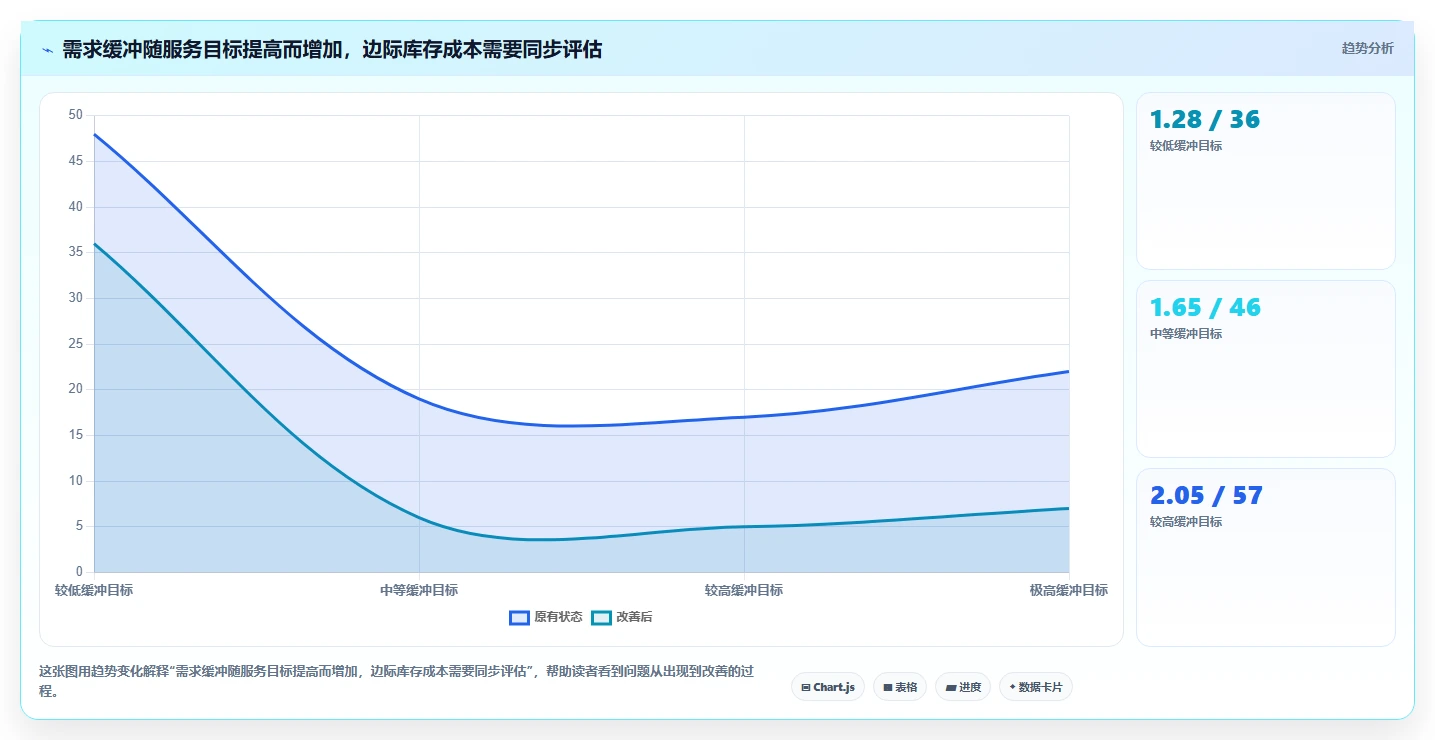The width and height of the screenshot is (1435, 740).
Task: Open the 1.65 / 46 中等缓冲目标 card
Action: [1266, 369]
